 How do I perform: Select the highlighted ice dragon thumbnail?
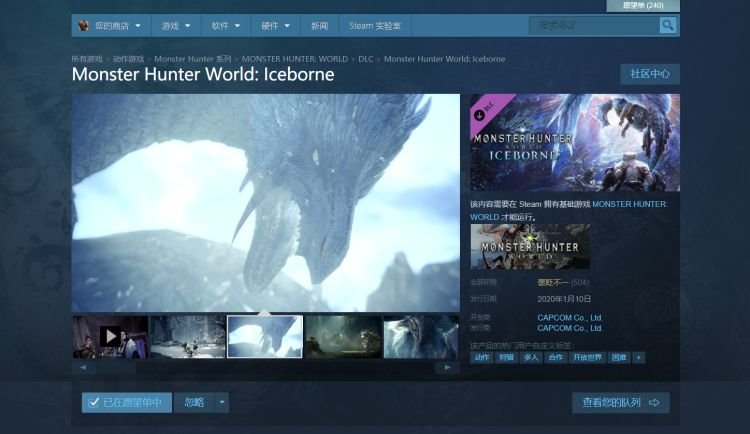point(265,336)
